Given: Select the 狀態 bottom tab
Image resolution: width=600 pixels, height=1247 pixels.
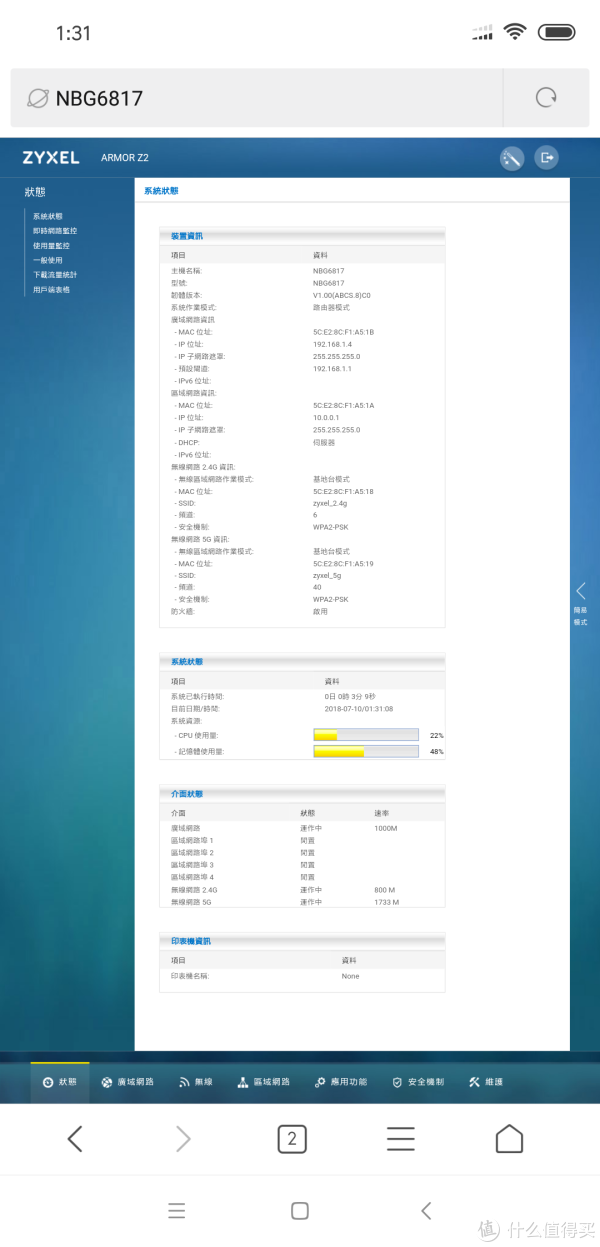Looking at the screenshot, I should [59, 1082].
